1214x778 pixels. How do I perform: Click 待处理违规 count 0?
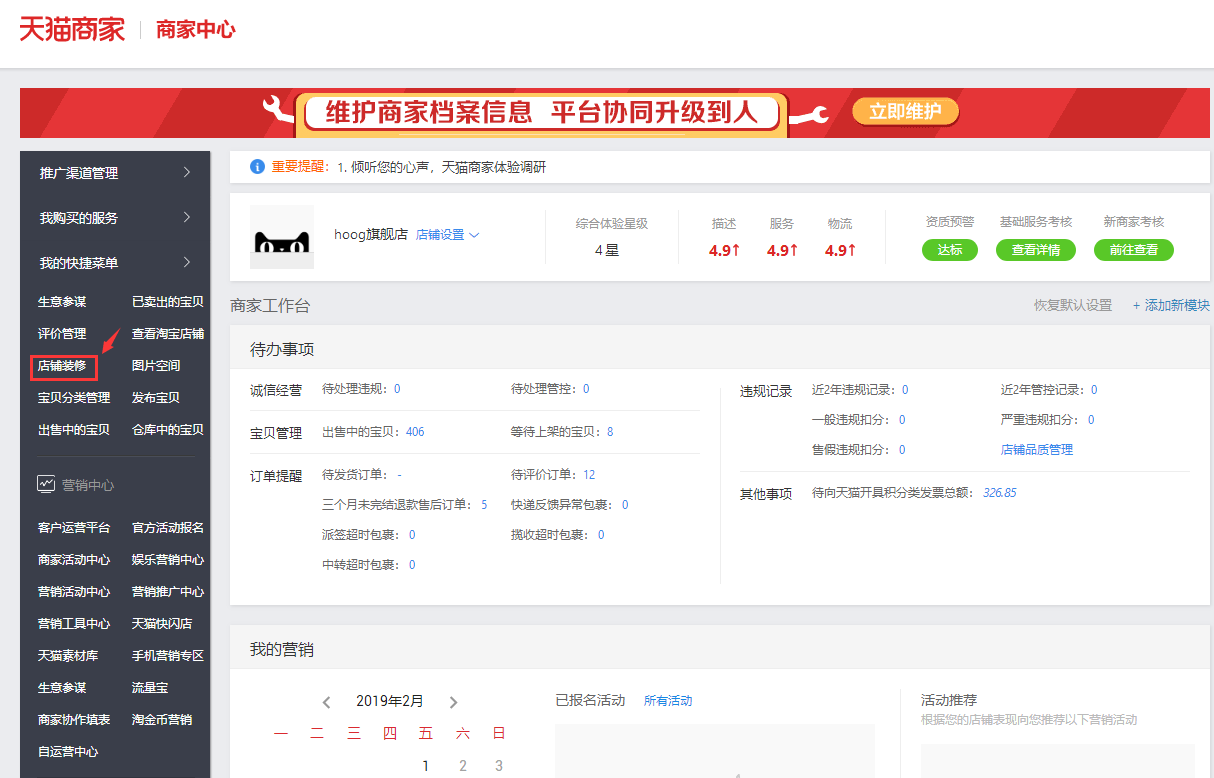[397, 389]
